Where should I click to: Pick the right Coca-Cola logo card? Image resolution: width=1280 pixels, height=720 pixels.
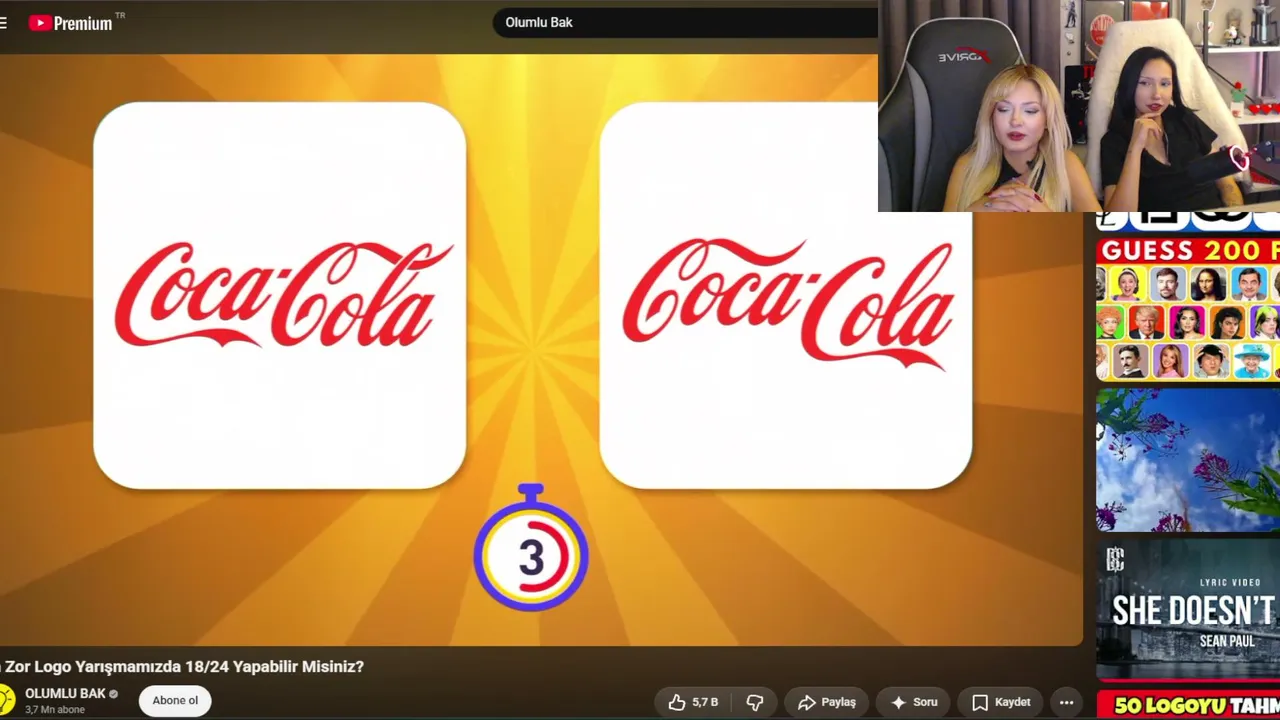[x=786, y=296]
